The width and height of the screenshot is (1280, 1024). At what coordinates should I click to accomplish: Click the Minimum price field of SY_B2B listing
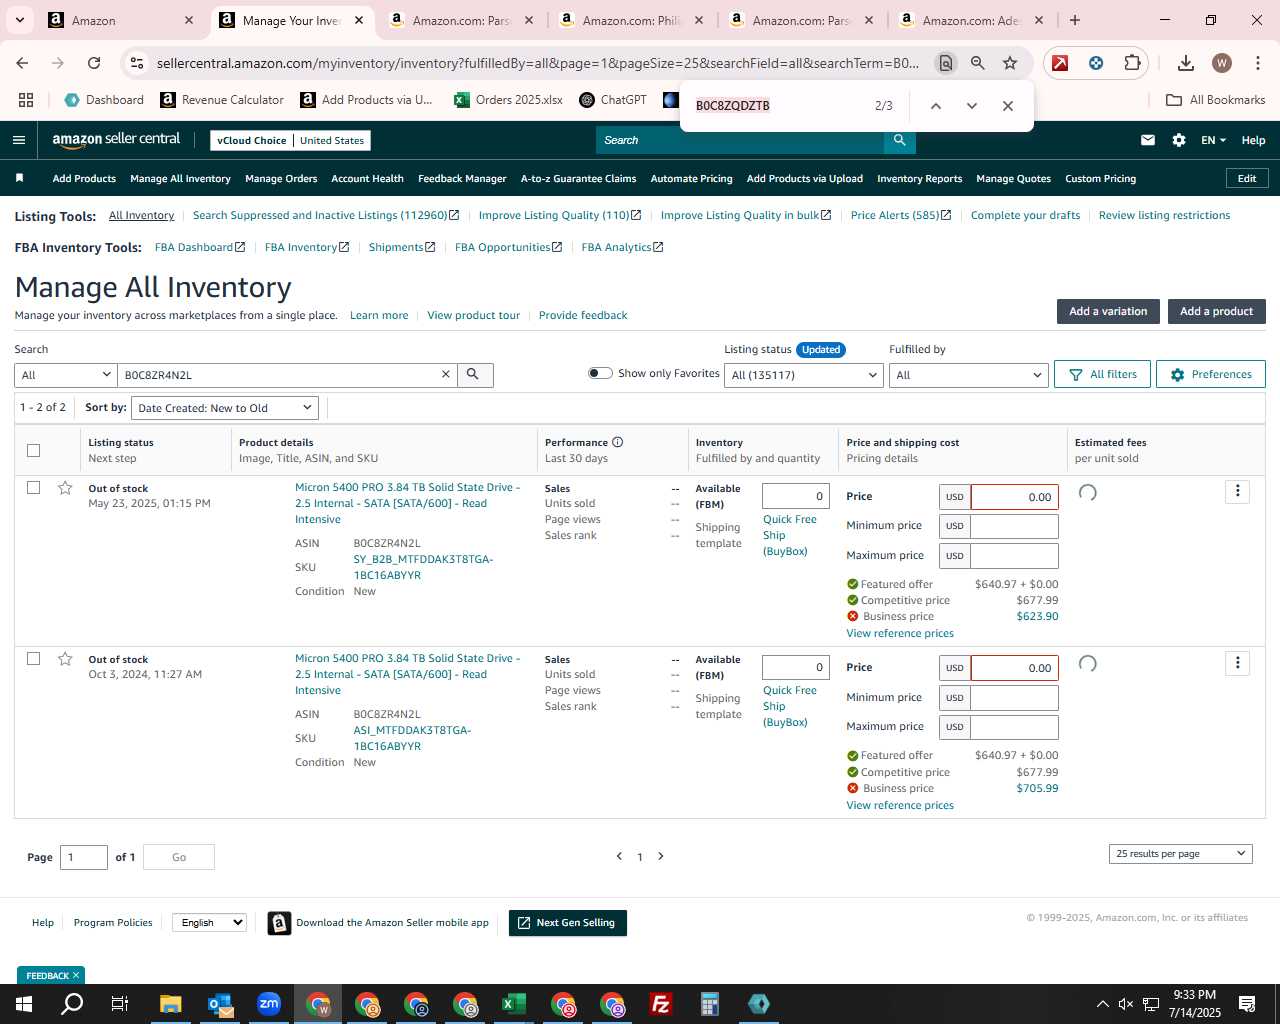point(1014,526)
